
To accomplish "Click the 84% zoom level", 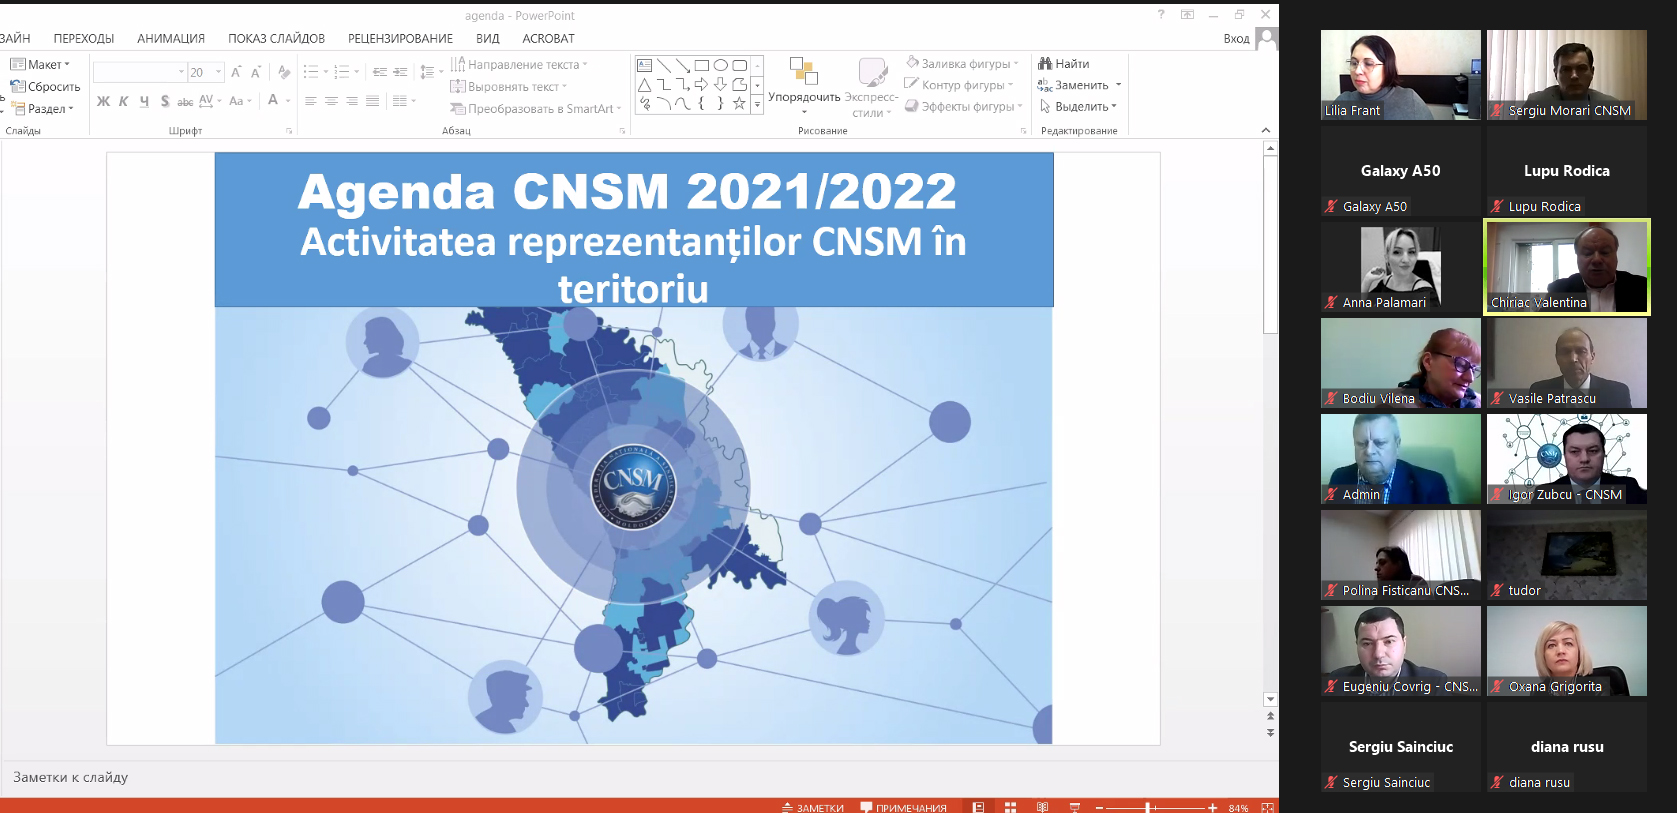I will [1238, 807].
